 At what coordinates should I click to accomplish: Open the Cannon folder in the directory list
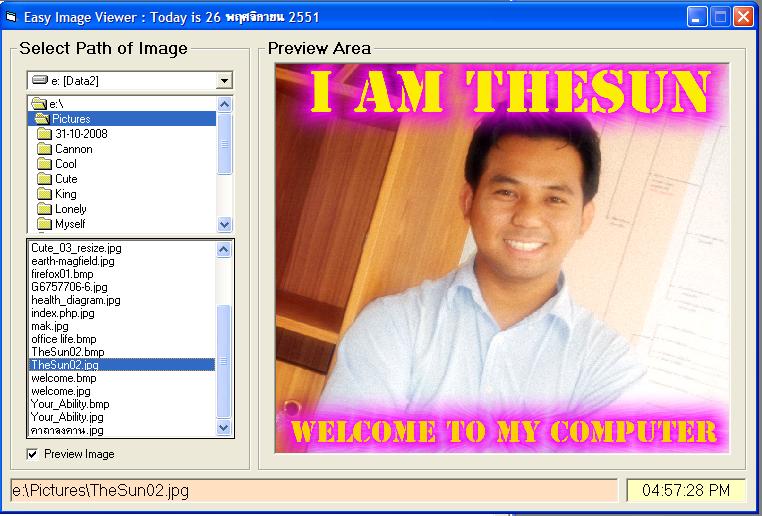tap(74, 149)
